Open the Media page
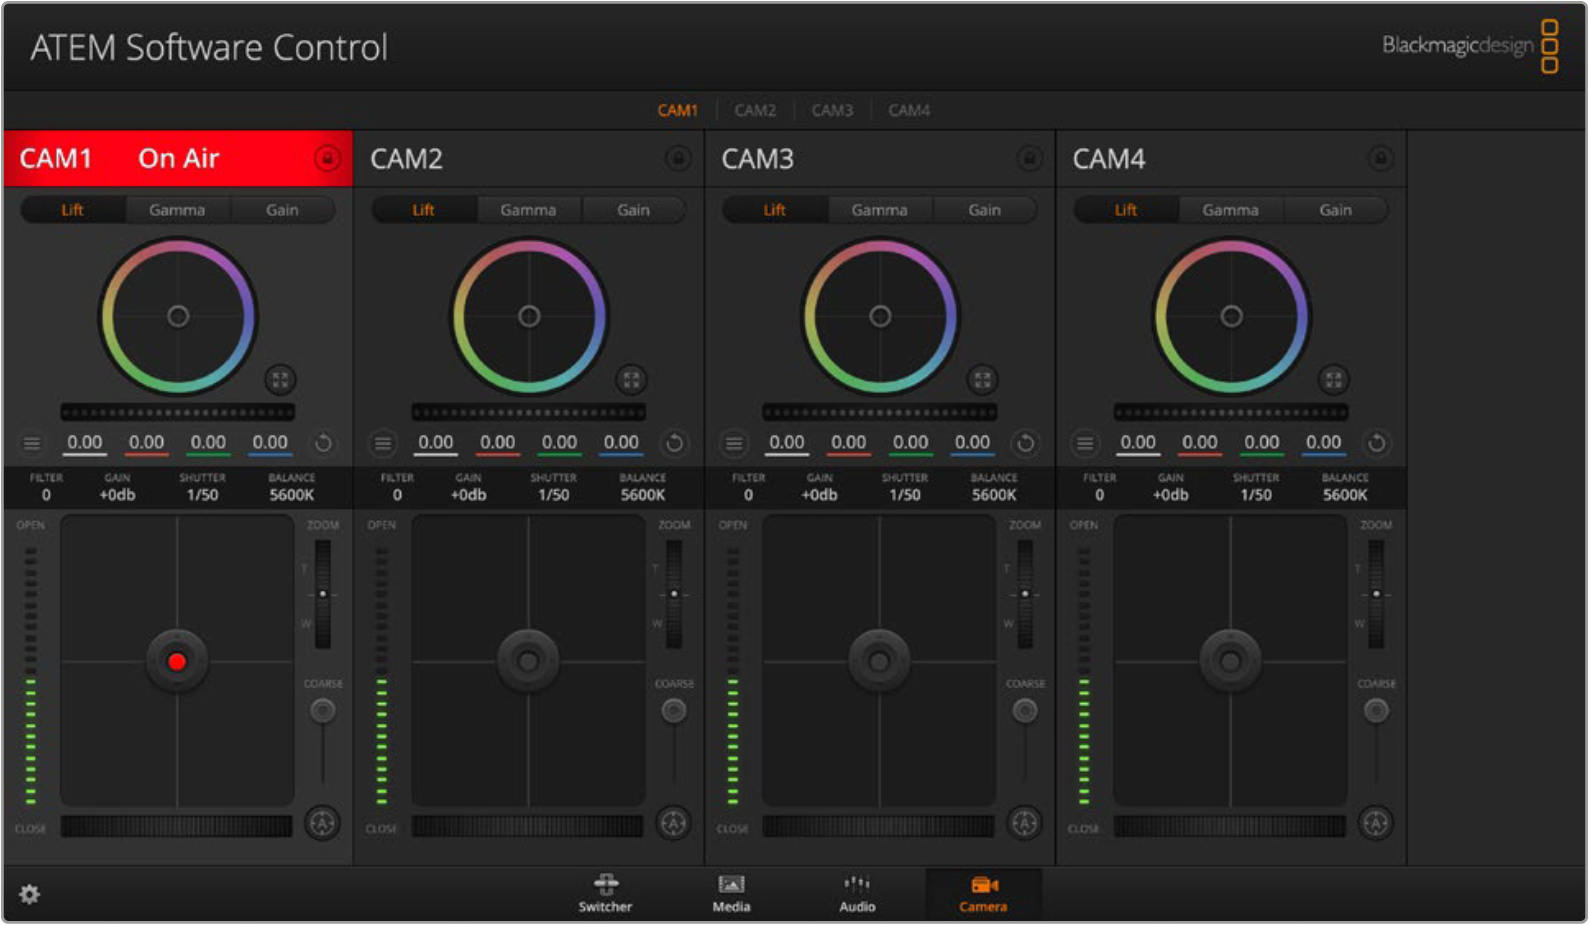1589x925 pixels. (x=731, y=893)
